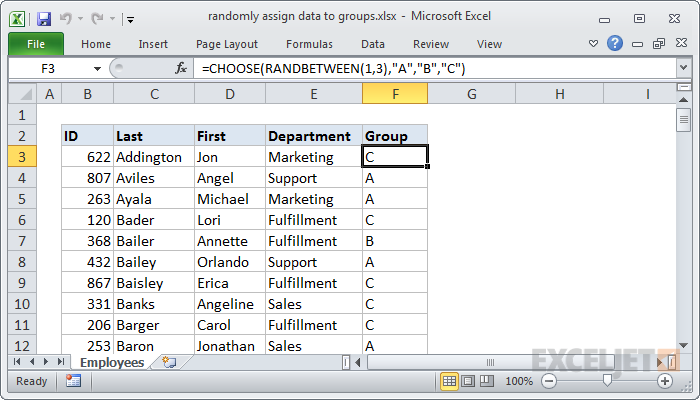Screen dimensions: 700x400
Task: Open the Formulas ribbon tab
Action: coord(309,44)
